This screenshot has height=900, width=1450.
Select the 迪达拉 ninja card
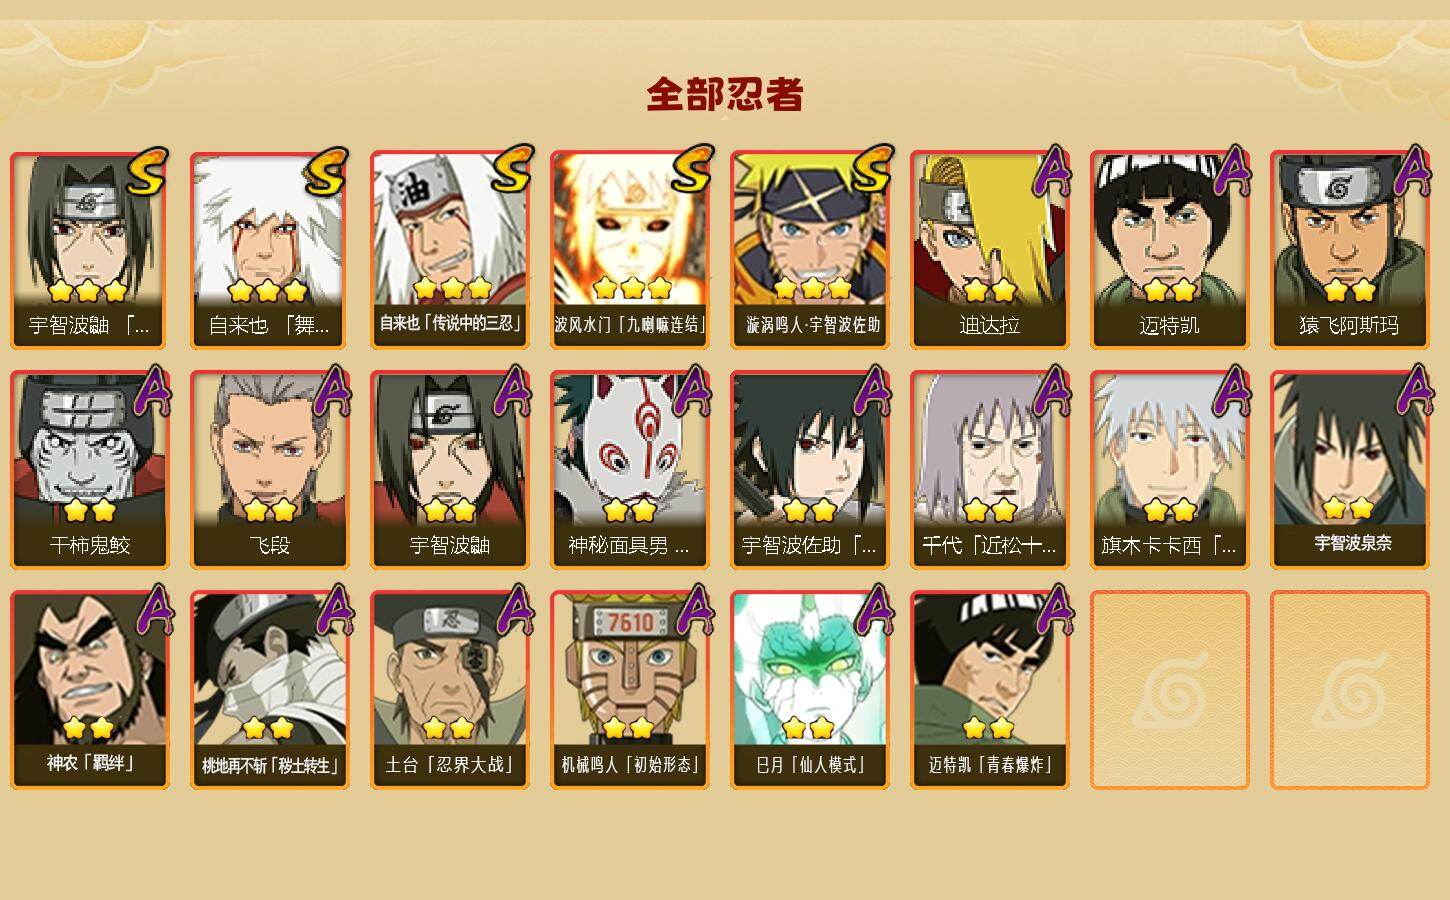coord(989,250)
